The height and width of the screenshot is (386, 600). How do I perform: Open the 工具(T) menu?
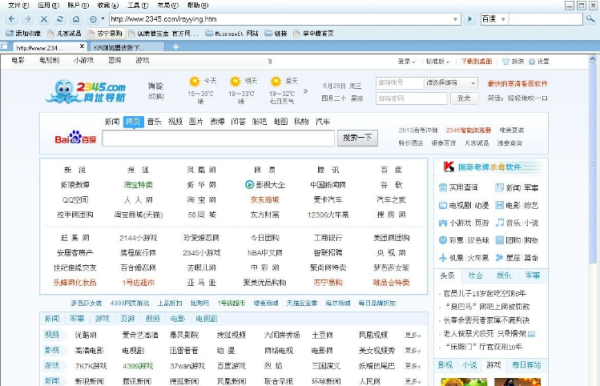point(138,5)
